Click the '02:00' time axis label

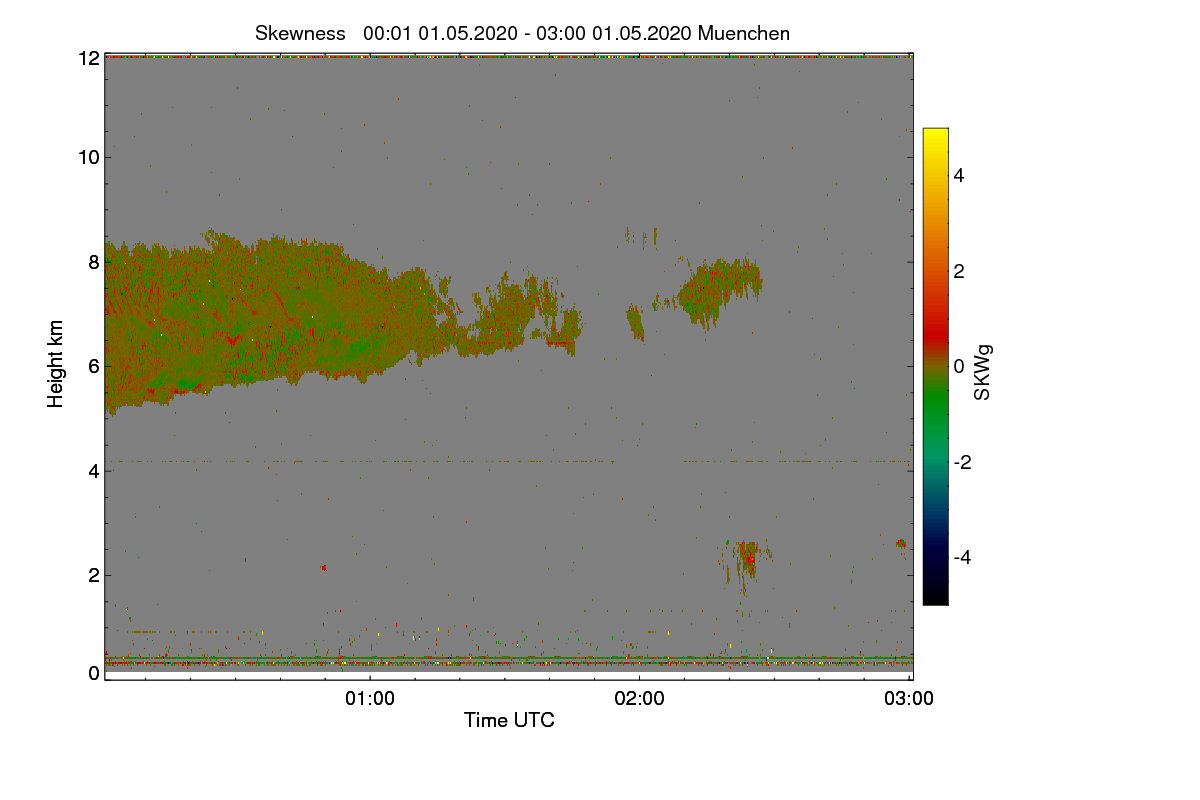[x=640, y=699]
